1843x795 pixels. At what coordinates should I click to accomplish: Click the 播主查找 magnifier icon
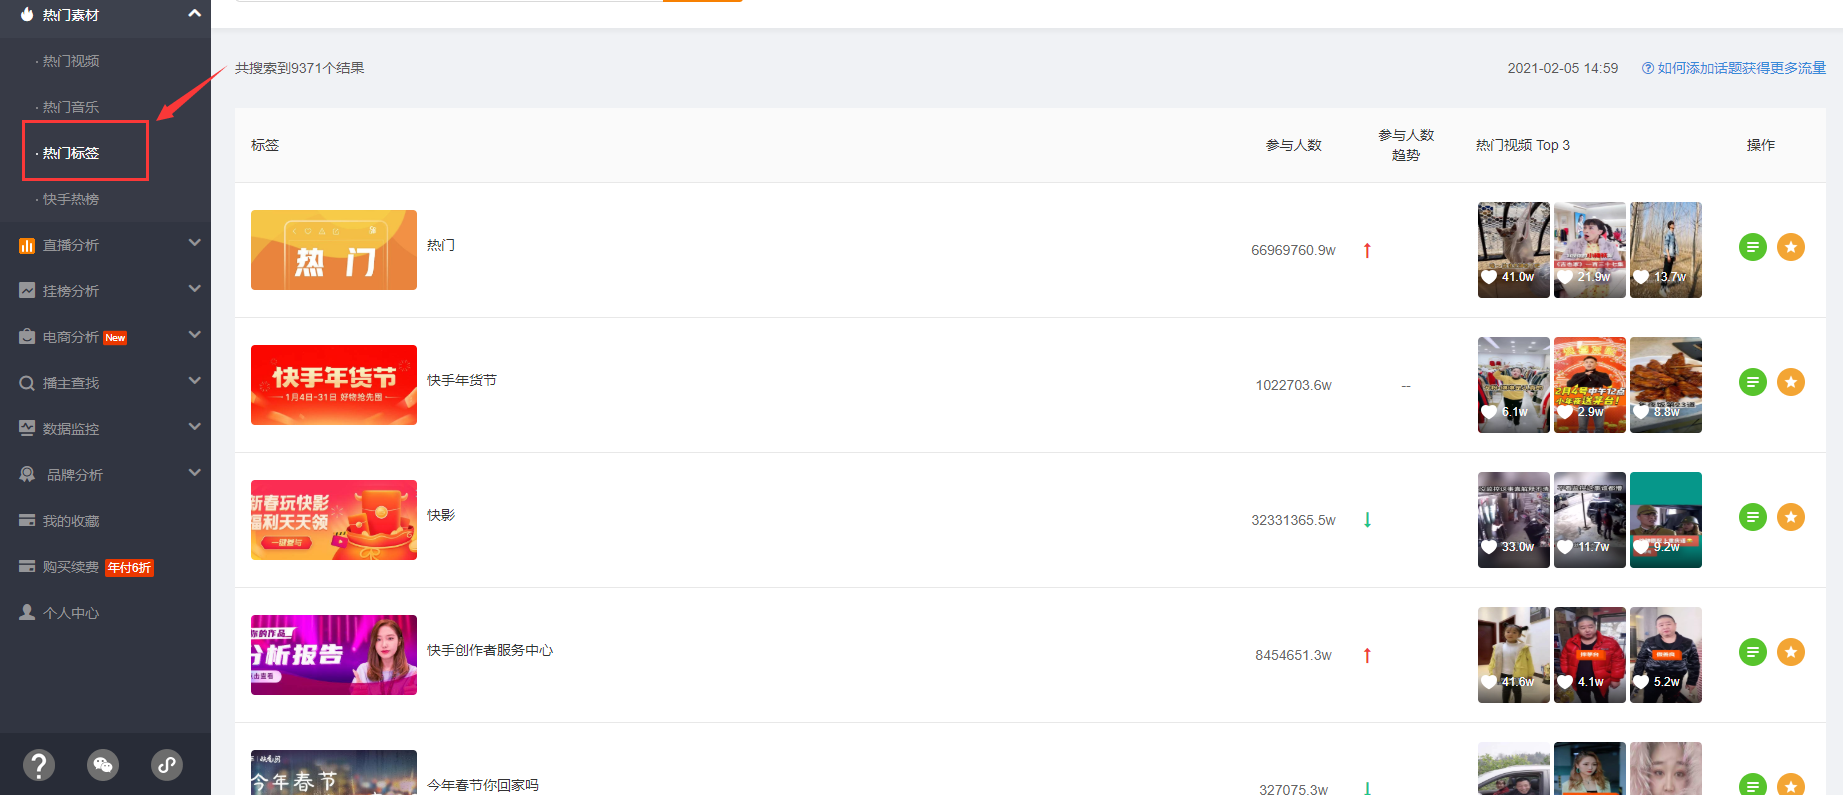[27, 383]
